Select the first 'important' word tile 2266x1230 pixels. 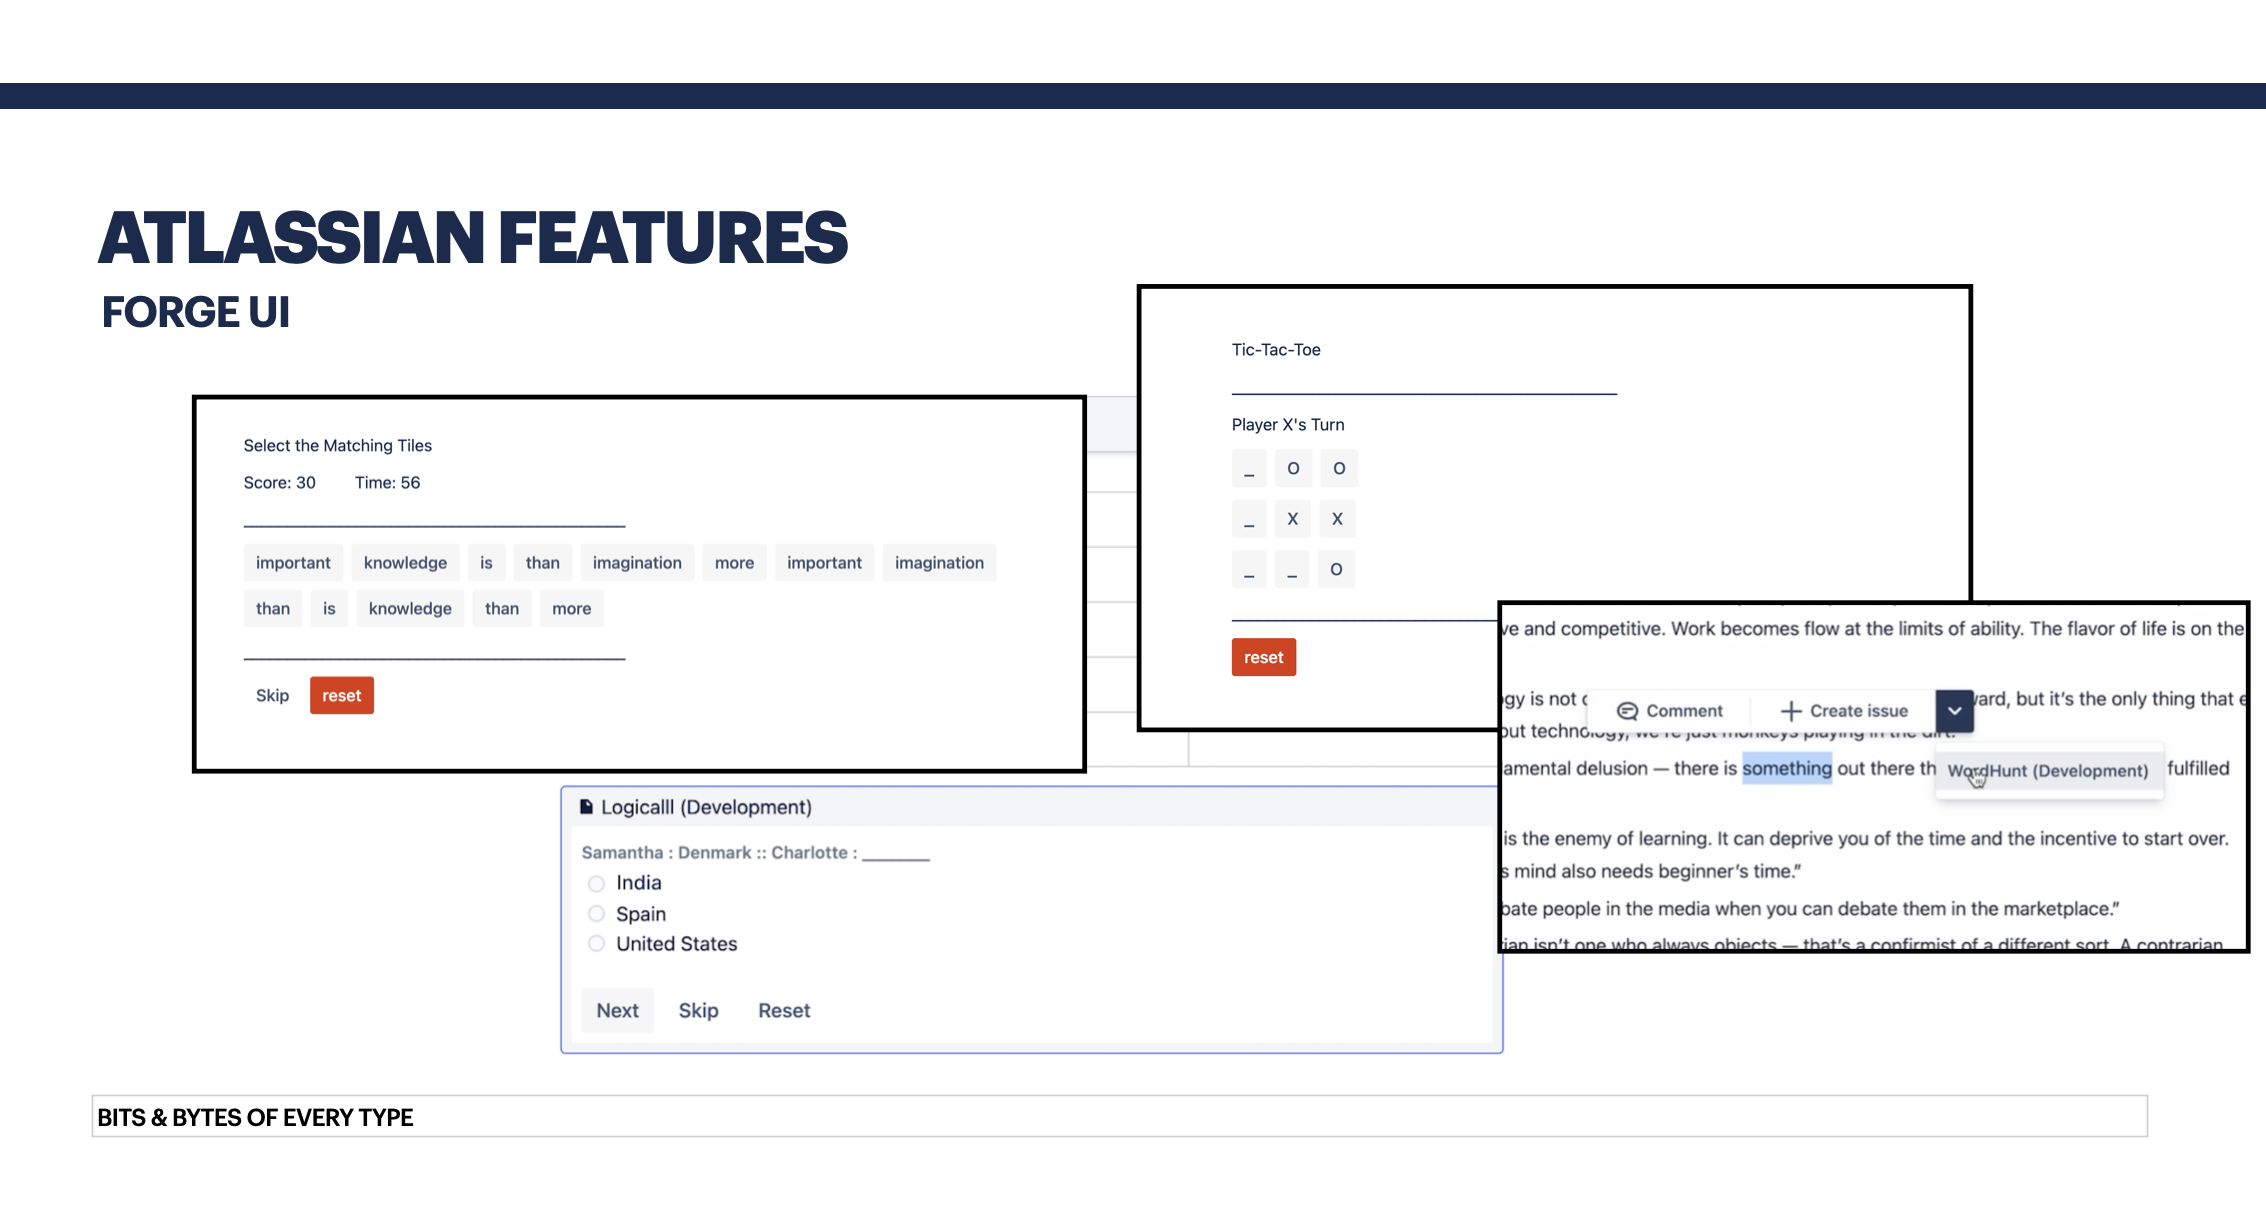293,563
